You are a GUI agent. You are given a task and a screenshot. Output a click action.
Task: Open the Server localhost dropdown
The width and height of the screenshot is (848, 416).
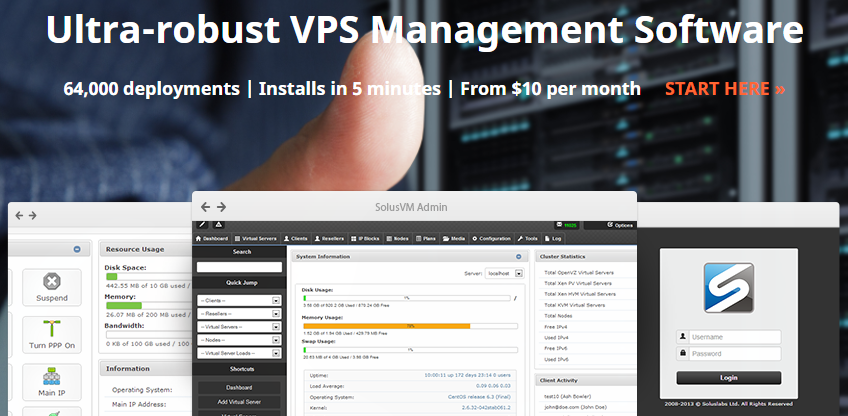point(504,274)
